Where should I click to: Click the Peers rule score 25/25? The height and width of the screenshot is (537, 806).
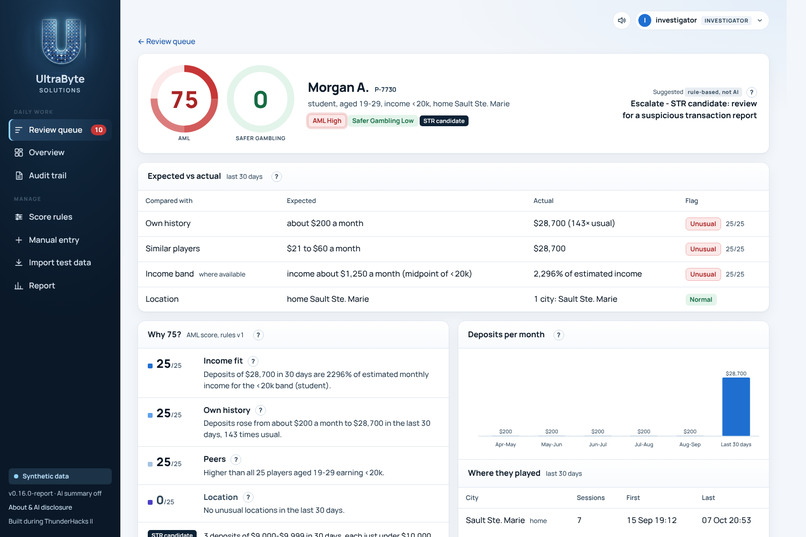pos(169,462)
